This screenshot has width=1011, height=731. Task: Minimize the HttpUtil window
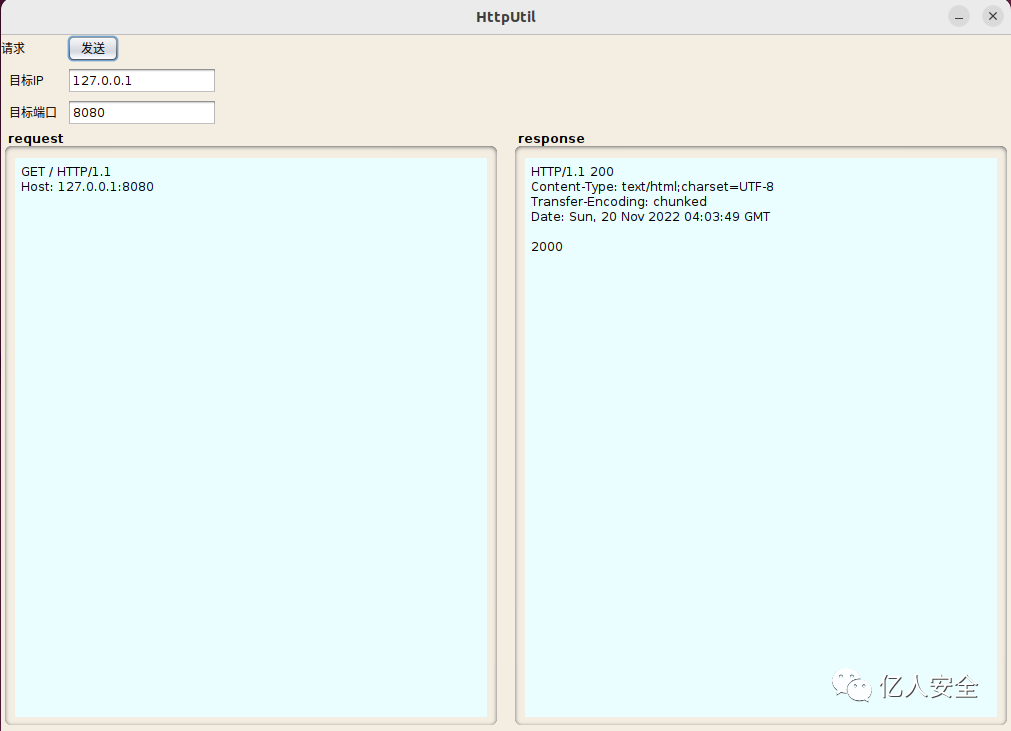[x=959, y=16]
